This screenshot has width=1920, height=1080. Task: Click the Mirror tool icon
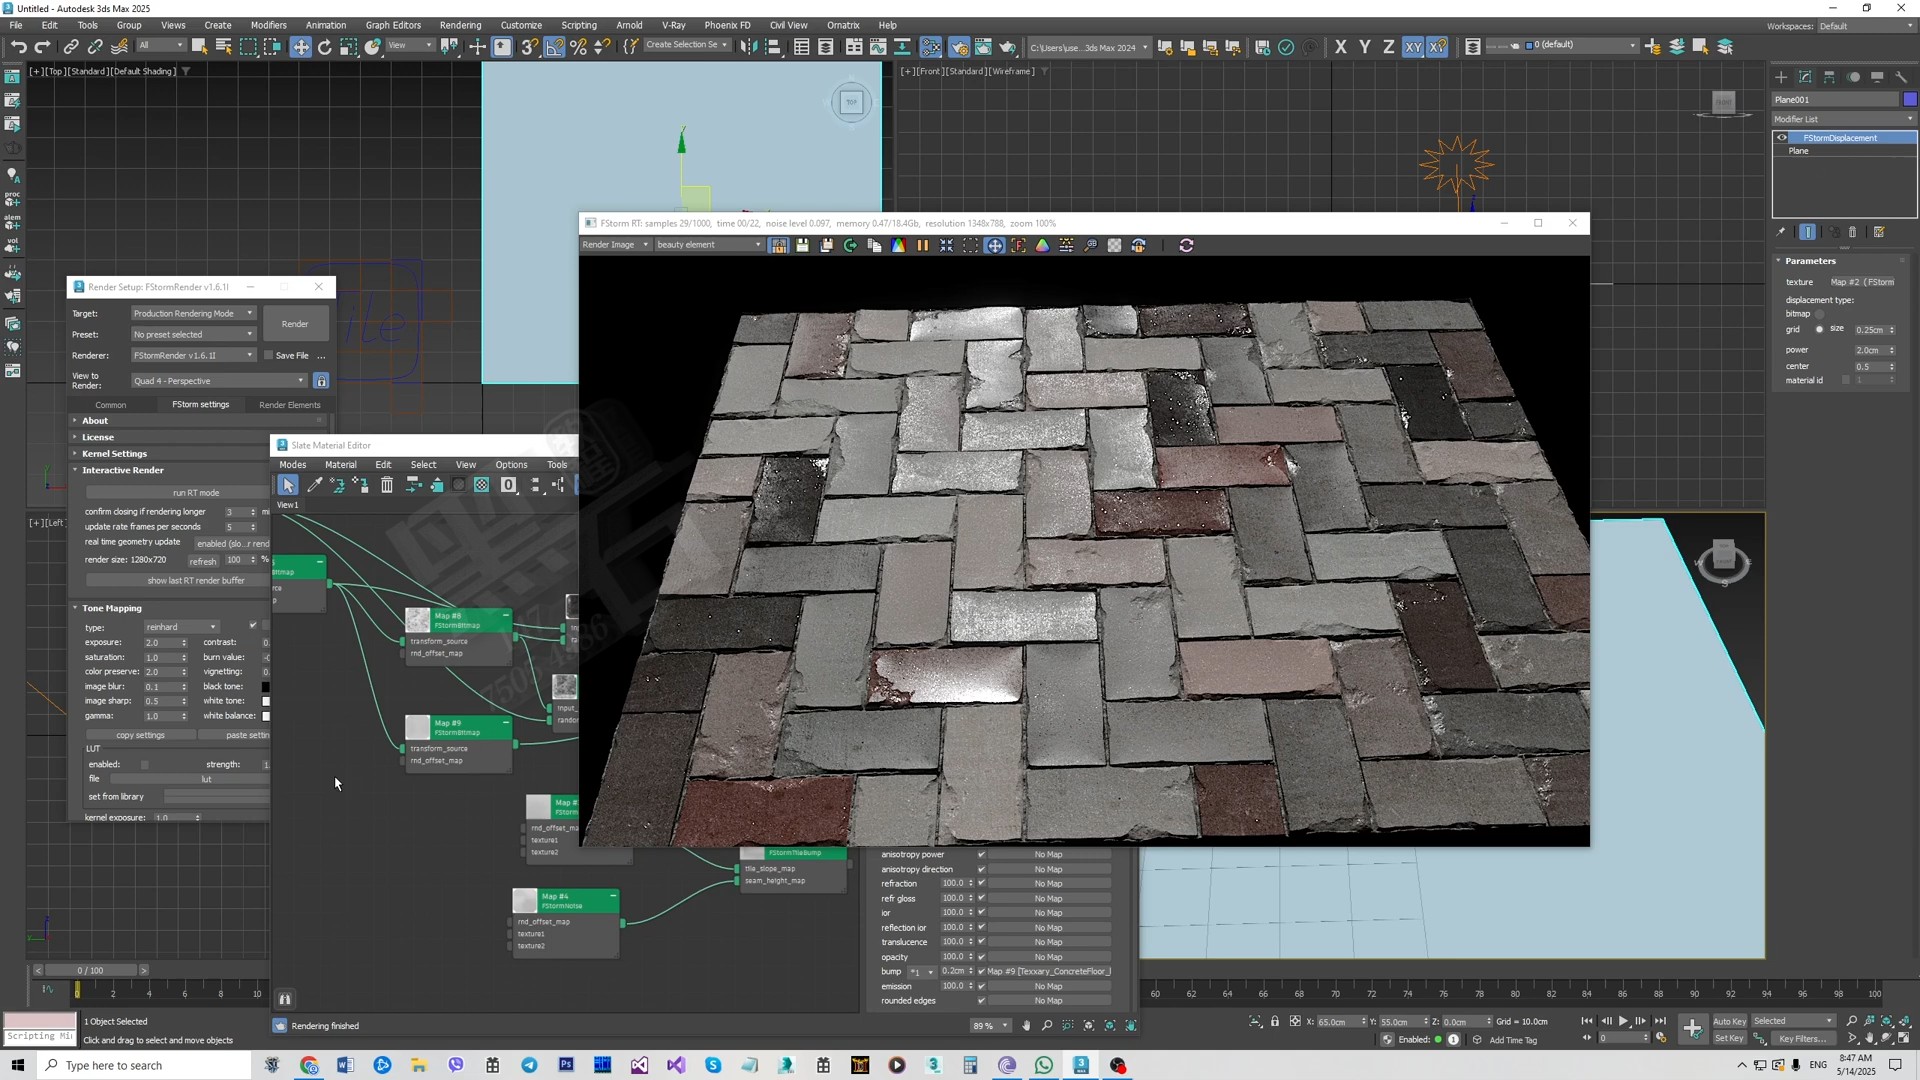click(x=749, y=47)
